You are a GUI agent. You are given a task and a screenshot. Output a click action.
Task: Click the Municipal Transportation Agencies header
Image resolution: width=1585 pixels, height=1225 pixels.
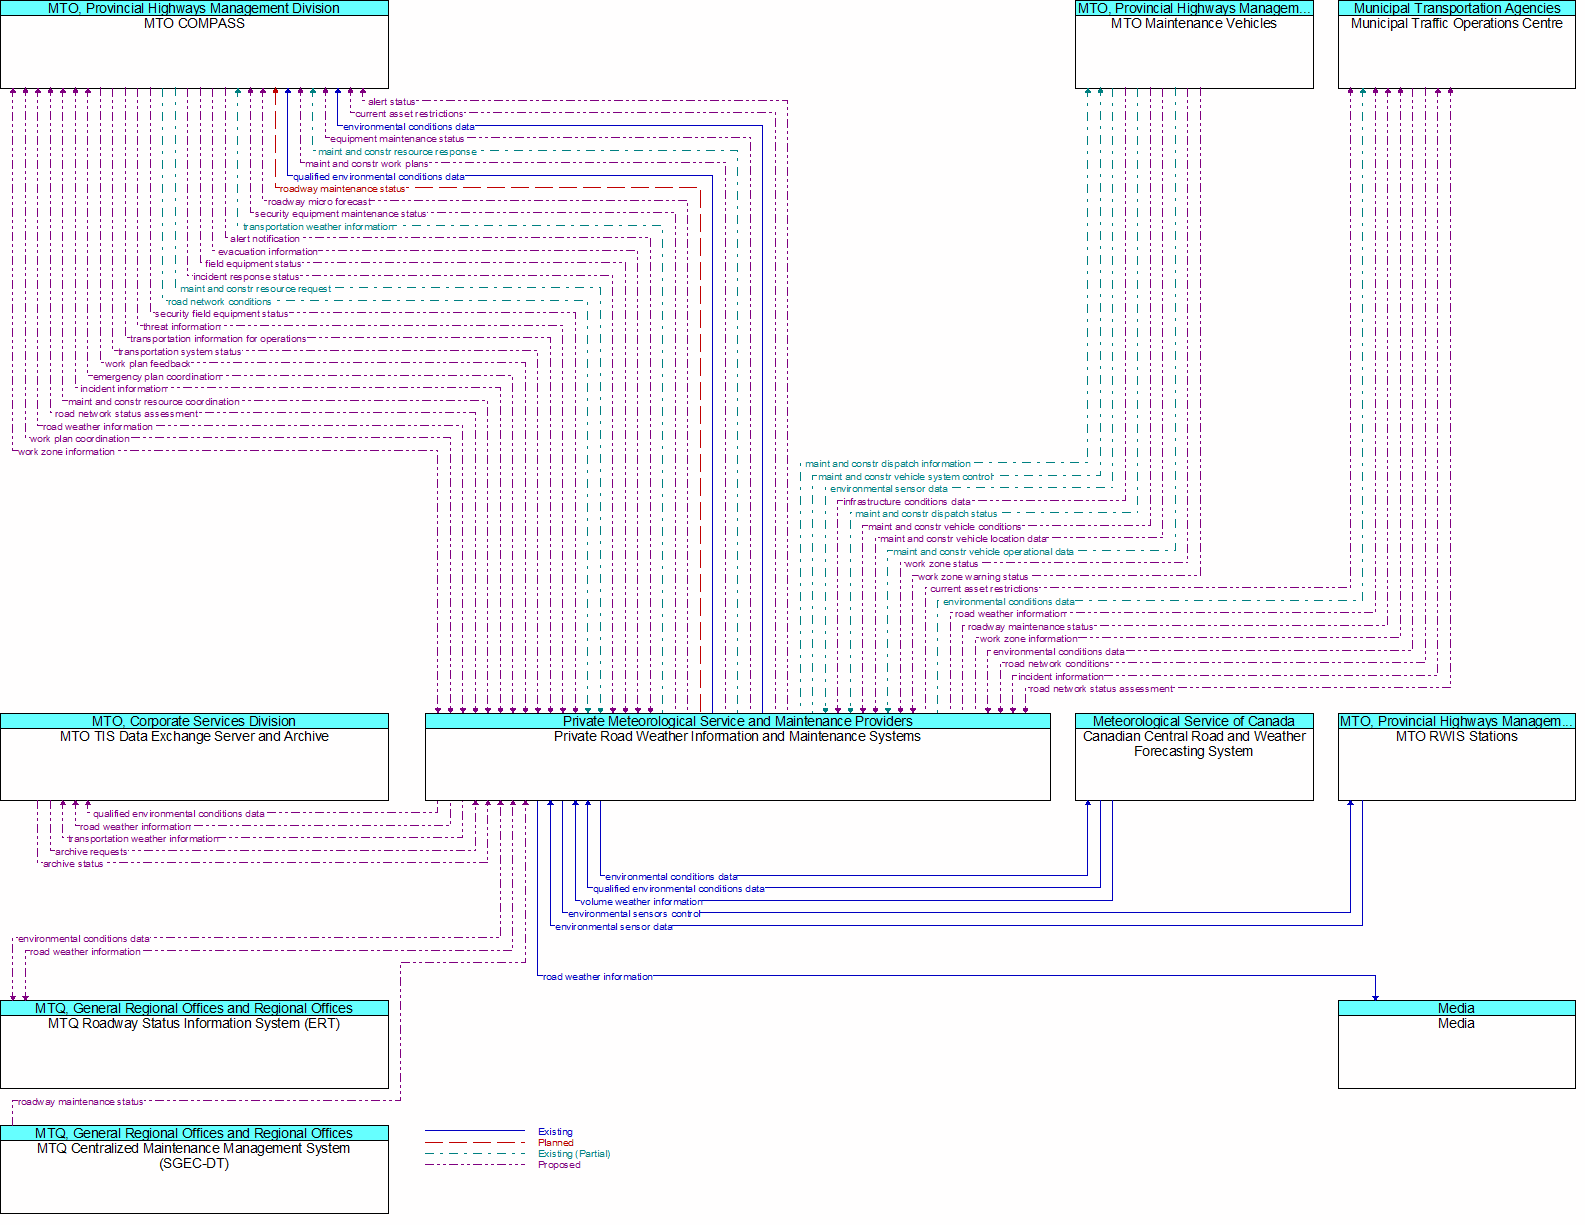[1456, 8]
